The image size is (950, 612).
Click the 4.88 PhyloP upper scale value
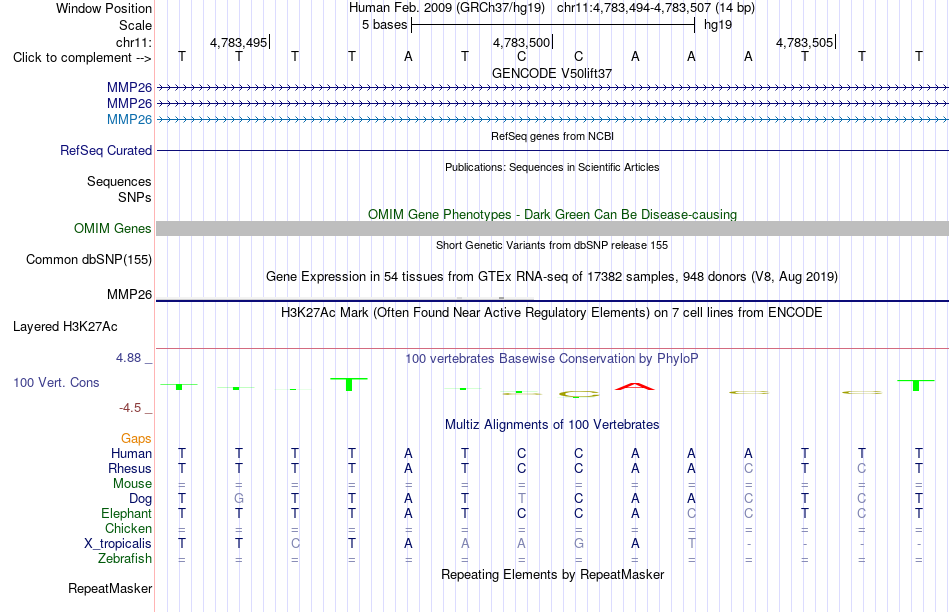pos(128,358)
